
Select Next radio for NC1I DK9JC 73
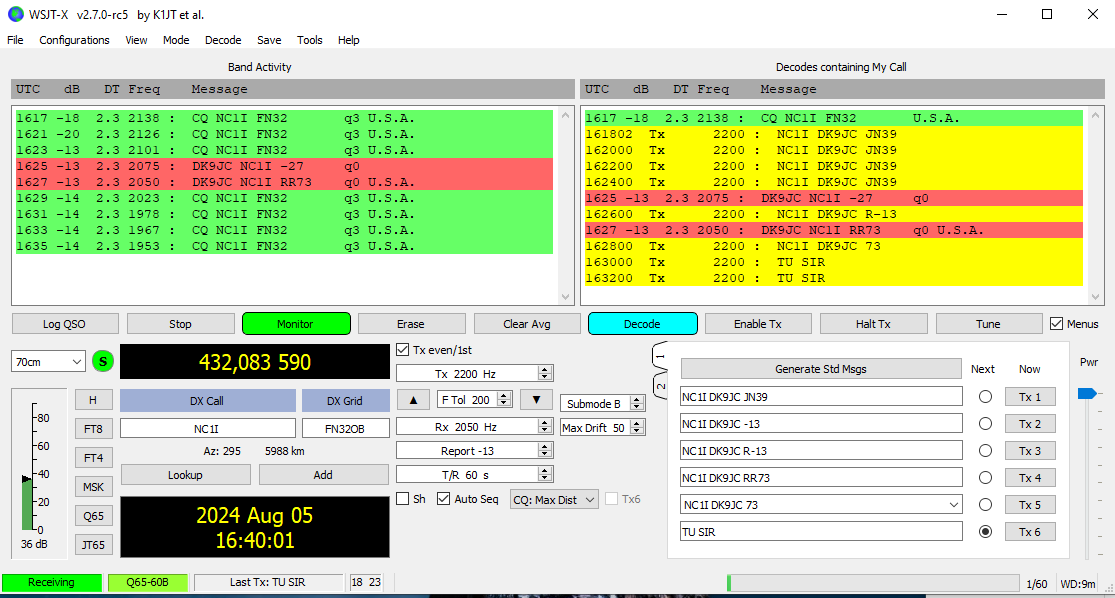[x=985, y=505]
